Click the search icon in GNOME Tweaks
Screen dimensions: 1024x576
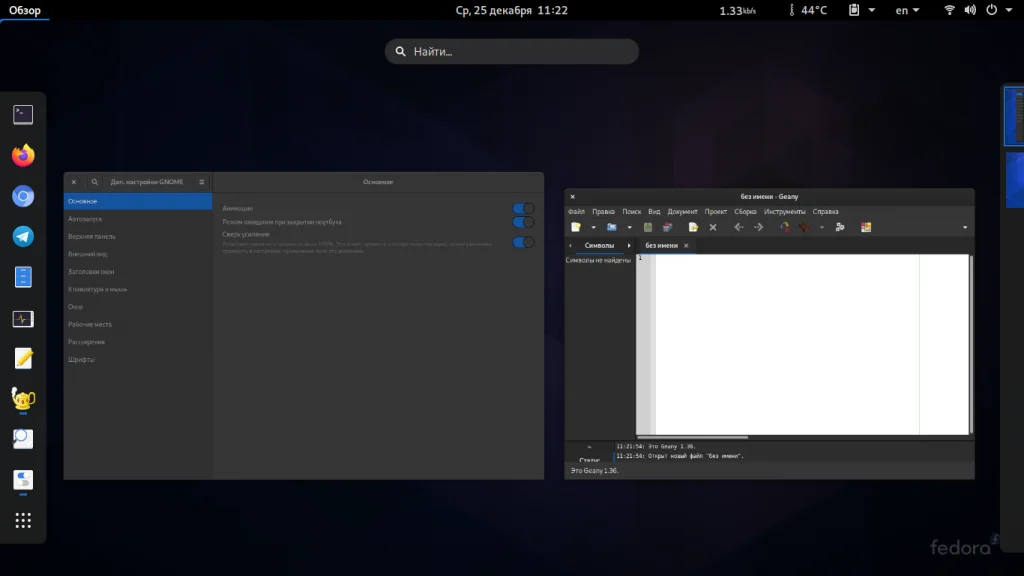coord(95,182)
